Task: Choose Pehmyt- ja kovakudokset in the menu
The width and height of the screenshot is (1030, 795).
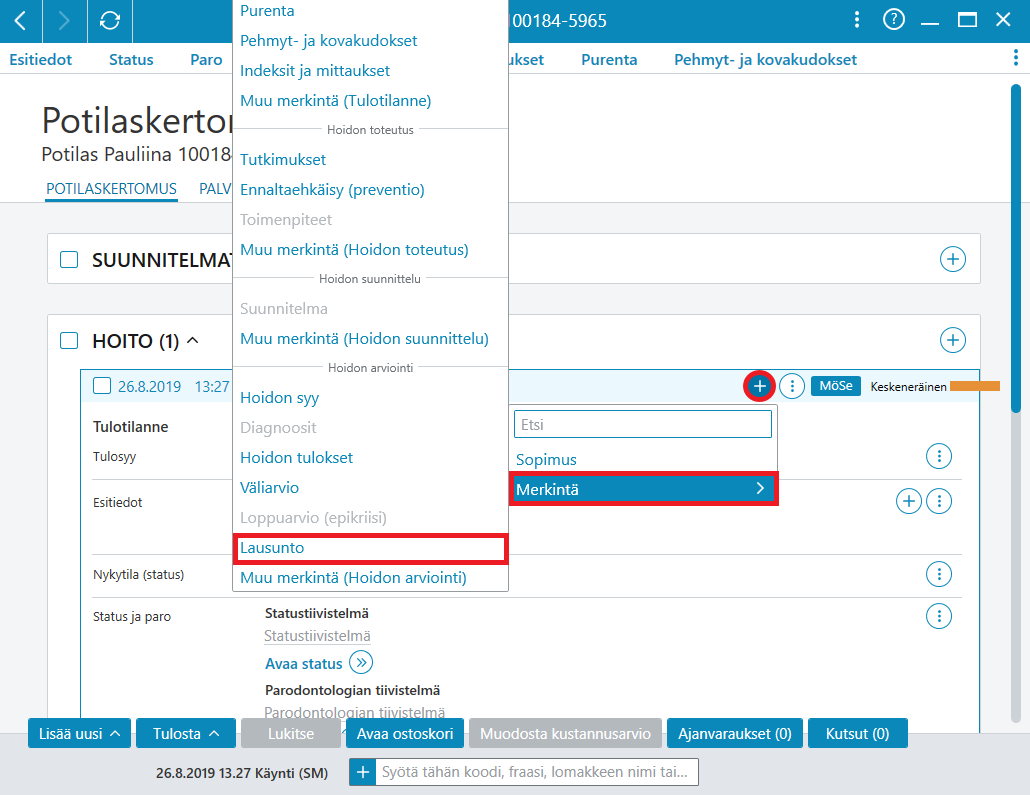Action: 328,41
